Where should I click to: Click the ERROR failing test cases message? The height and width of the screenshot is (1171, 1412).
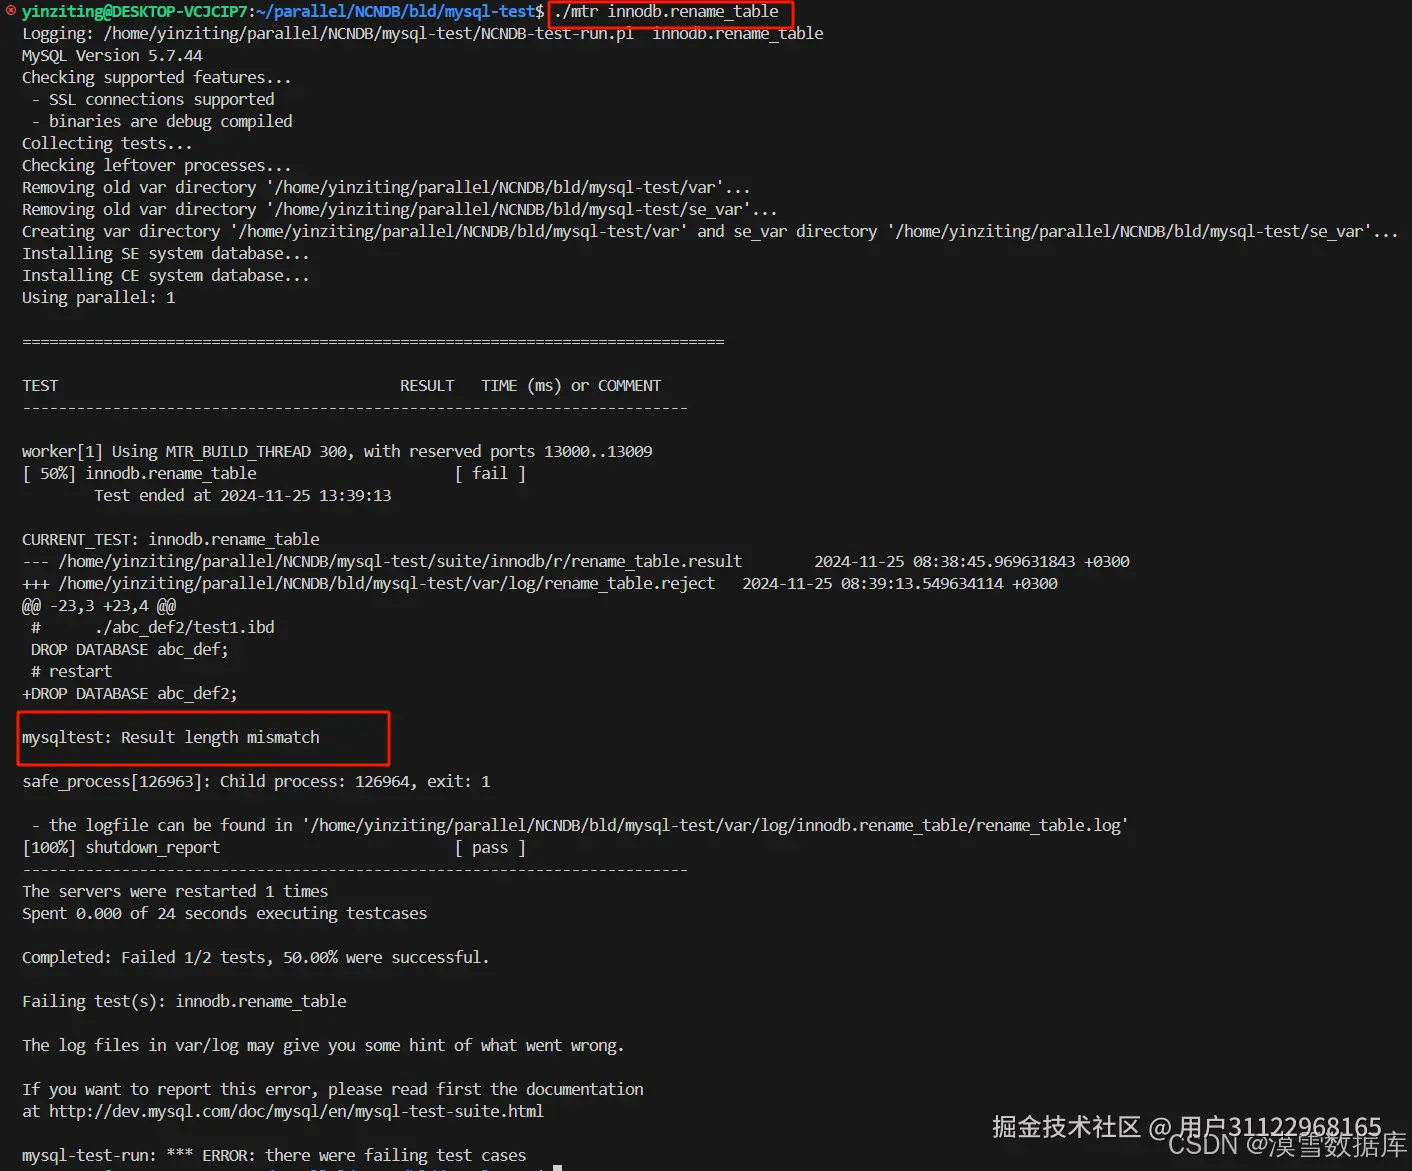coord(274,1155)
